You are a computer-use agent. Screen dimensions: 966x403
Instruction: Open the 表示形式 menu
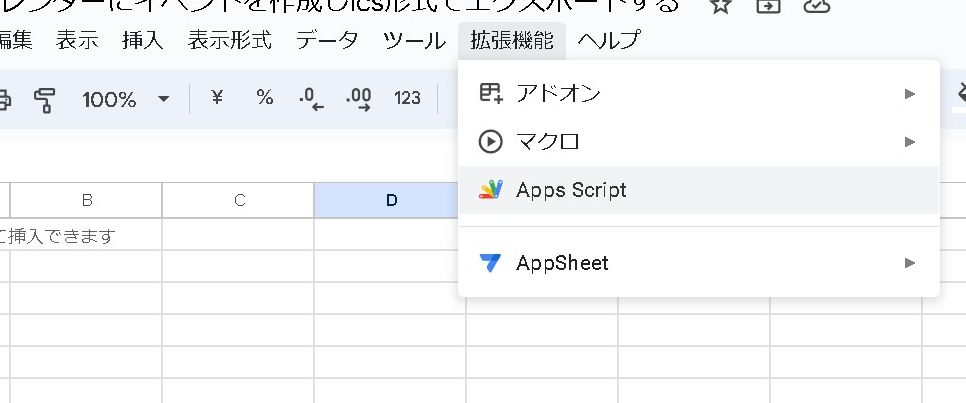click(x=229, y=41)
